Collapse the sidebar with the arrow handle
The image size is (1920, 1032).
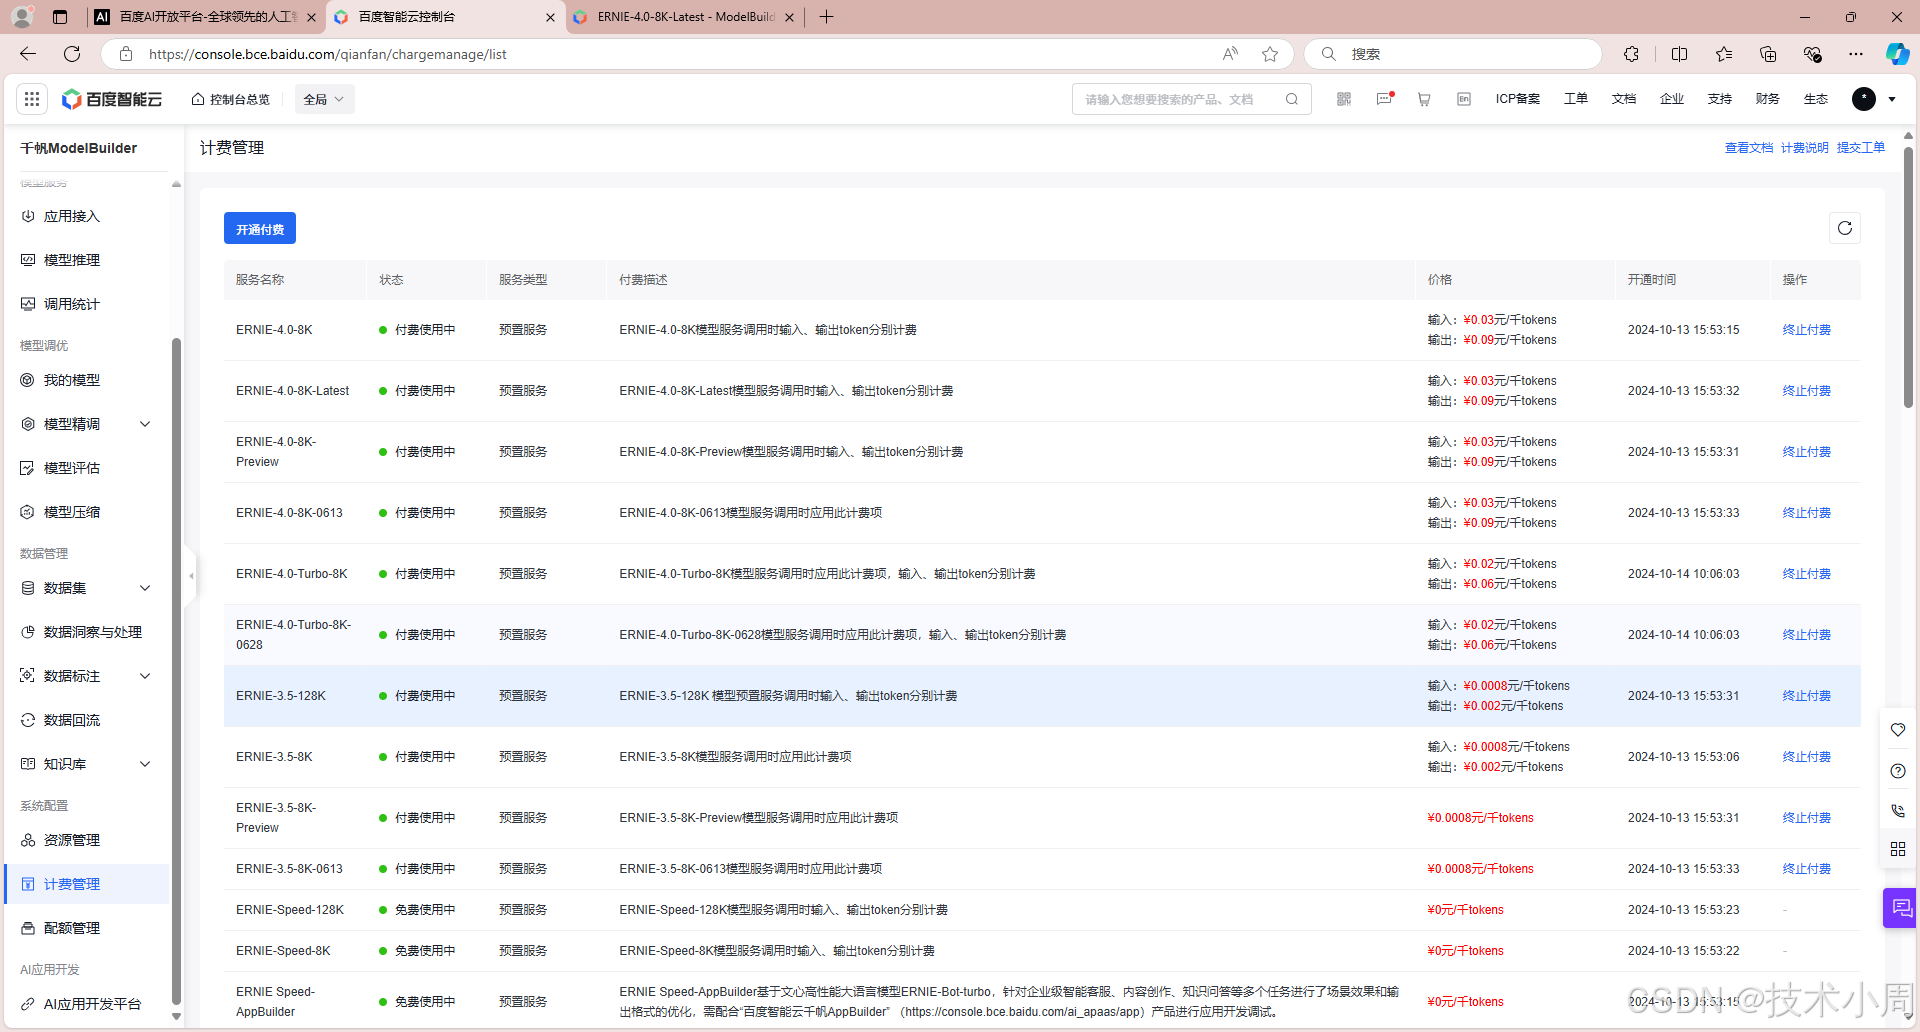(x=191, y=575)
